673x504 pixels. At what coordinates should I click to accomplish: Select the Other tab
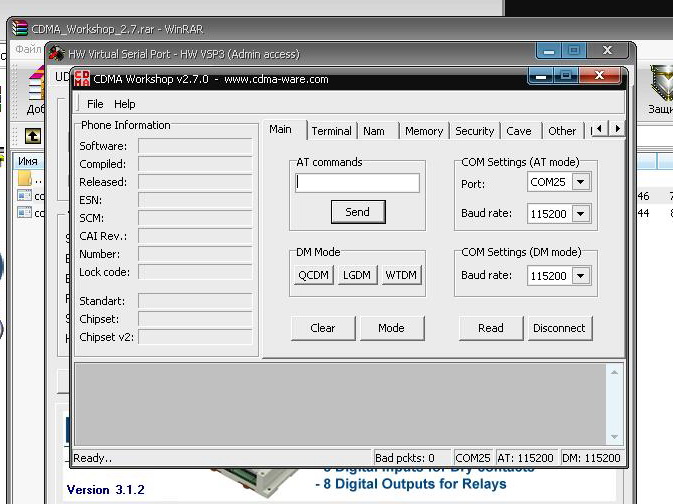pos(562,131)
